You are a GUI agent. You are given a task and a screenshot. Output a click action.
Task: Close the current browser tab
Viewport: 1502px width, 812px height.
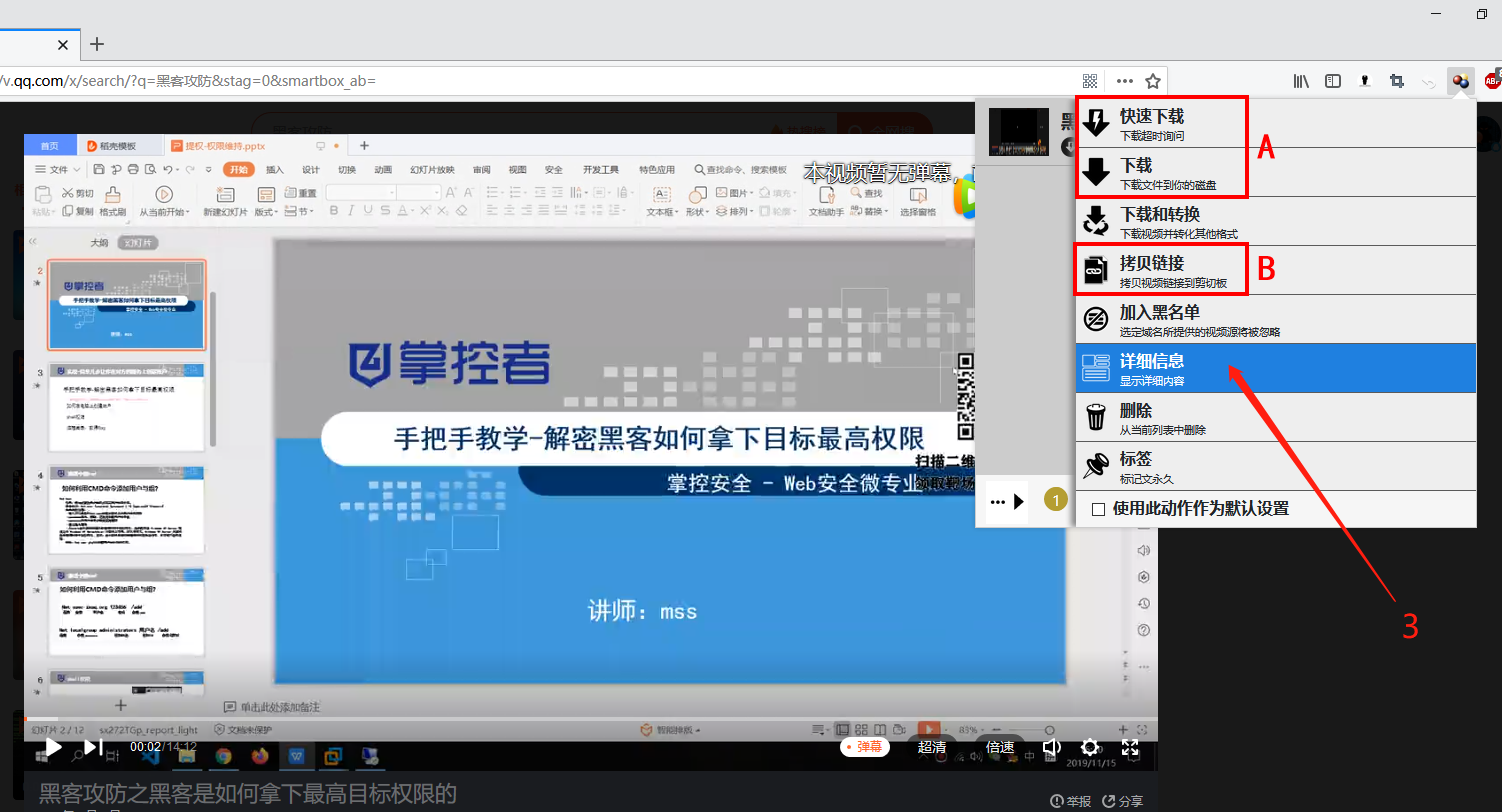(63, 45)
